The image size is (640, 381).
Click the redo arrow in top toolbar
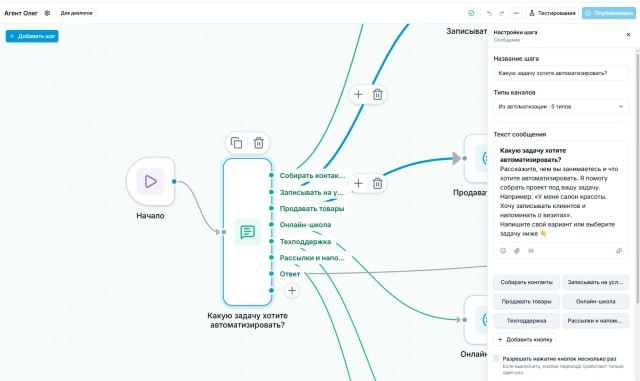tap(502, 13)
